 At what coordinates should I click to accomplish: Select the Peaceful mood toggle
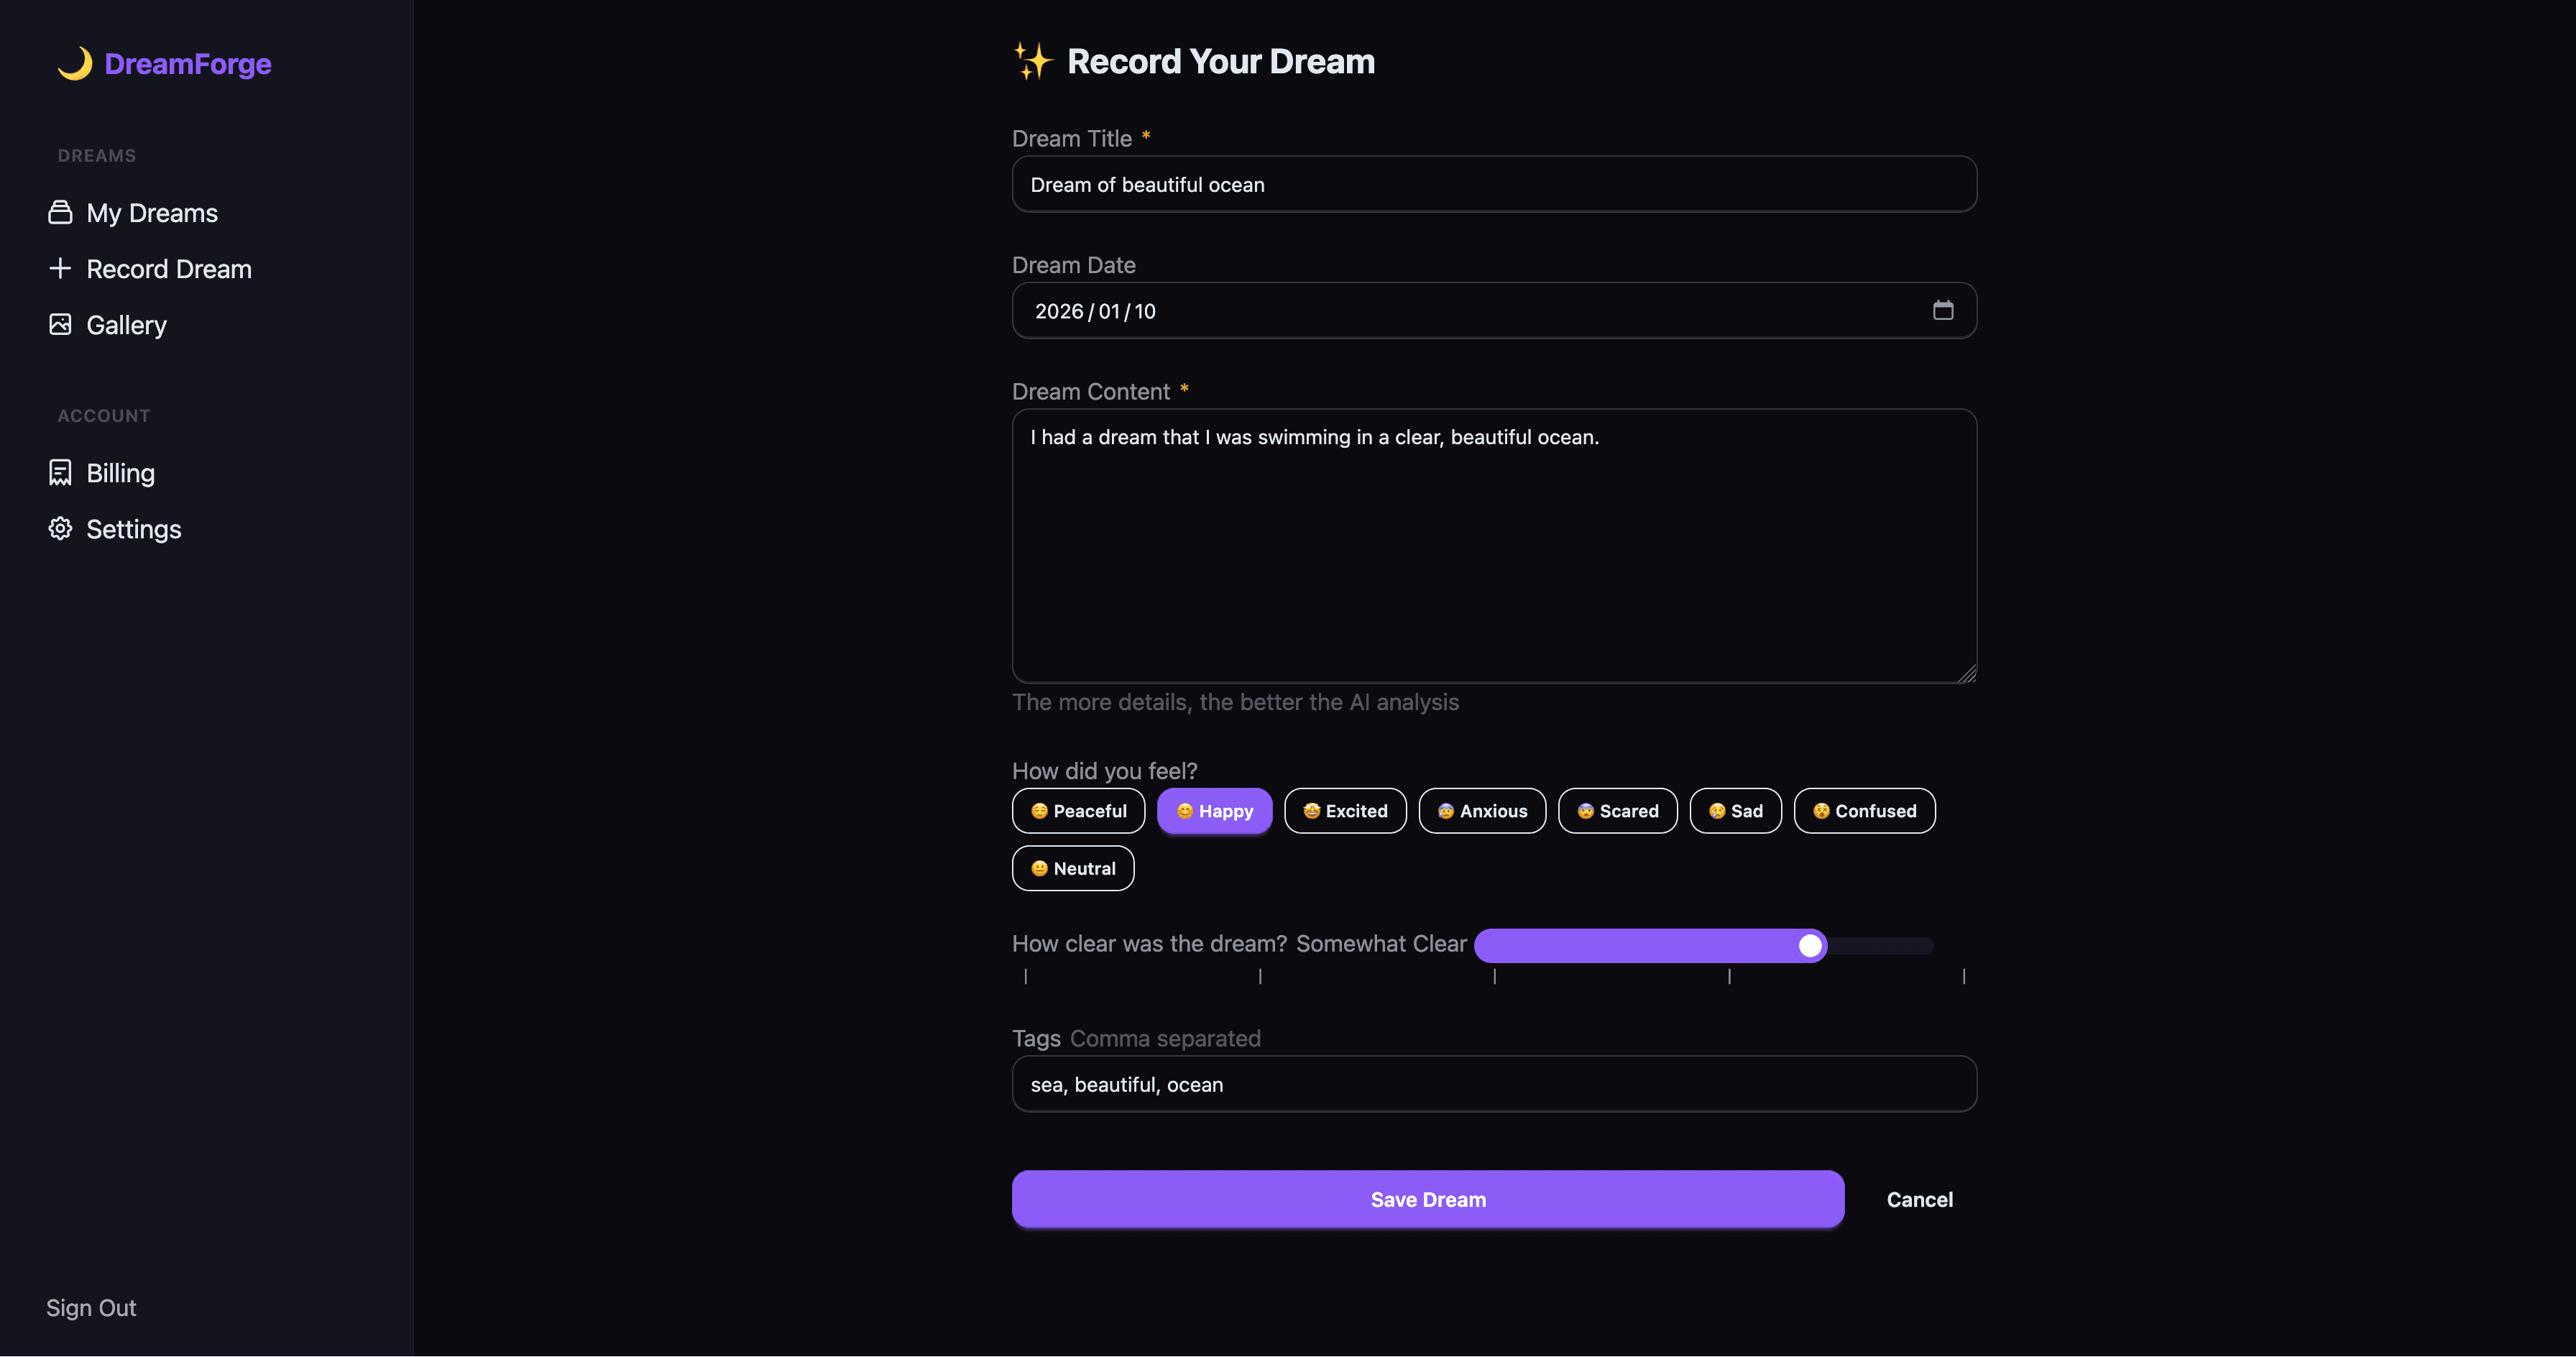click(x=1078, y=811)
